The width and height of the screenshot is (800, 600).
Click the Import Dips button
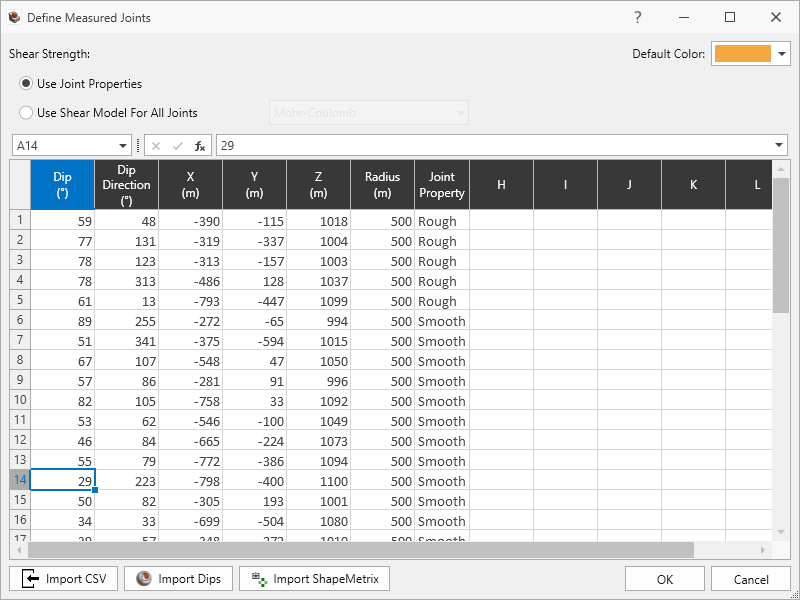179,579
